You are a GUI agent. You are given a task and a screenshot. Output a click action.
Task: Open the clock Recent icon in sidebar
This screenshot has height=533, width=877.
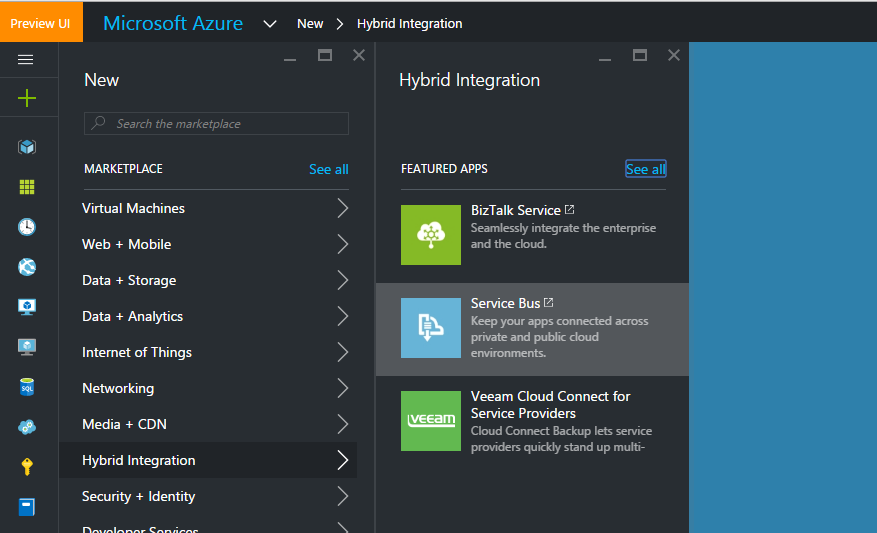[27, 227]
